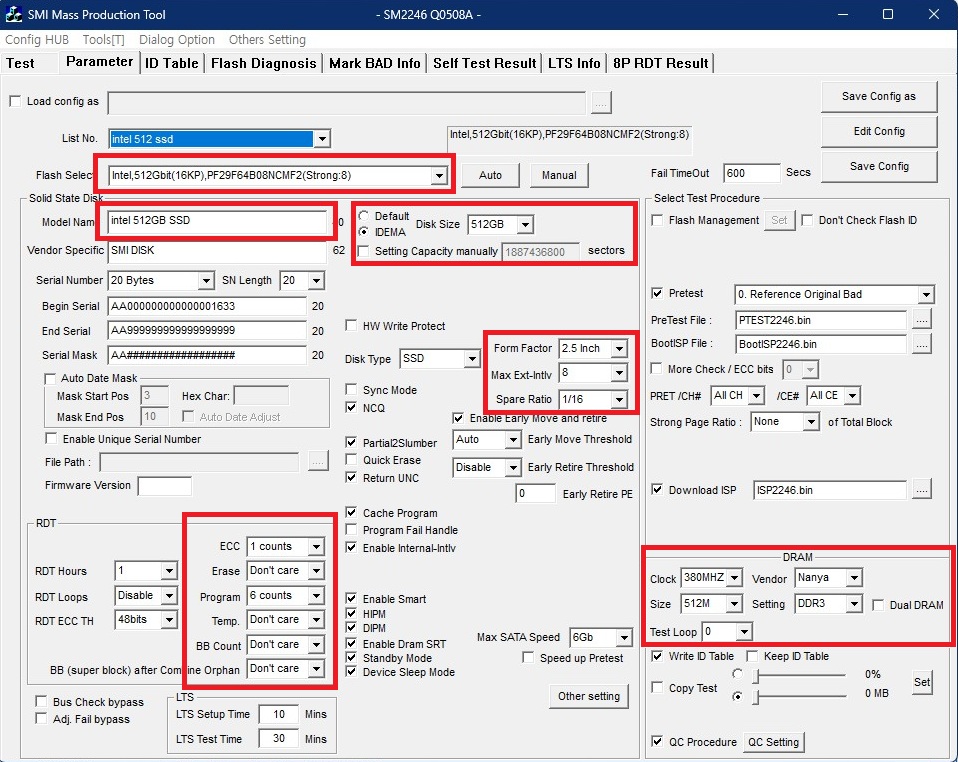Open the Dialog Option menu

tap(177, 40)
